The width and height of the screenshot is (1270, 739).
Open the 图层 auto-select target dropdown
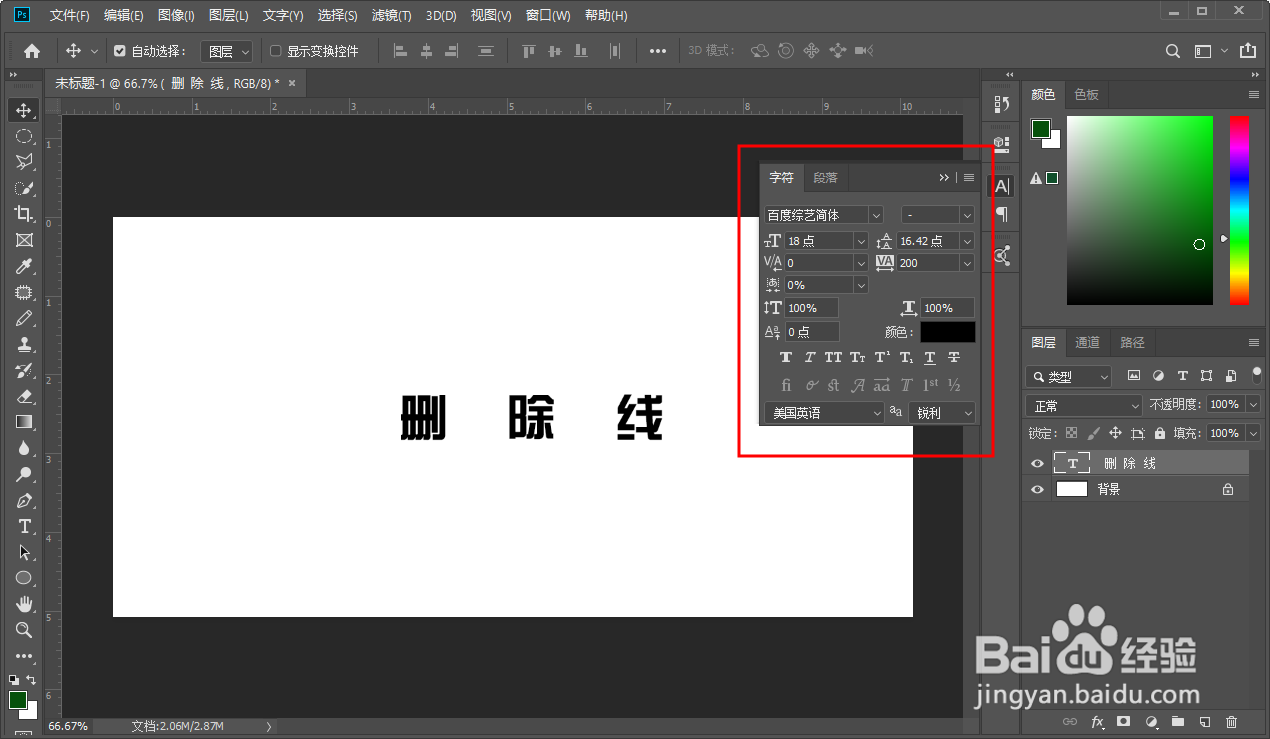click(227, 51)
